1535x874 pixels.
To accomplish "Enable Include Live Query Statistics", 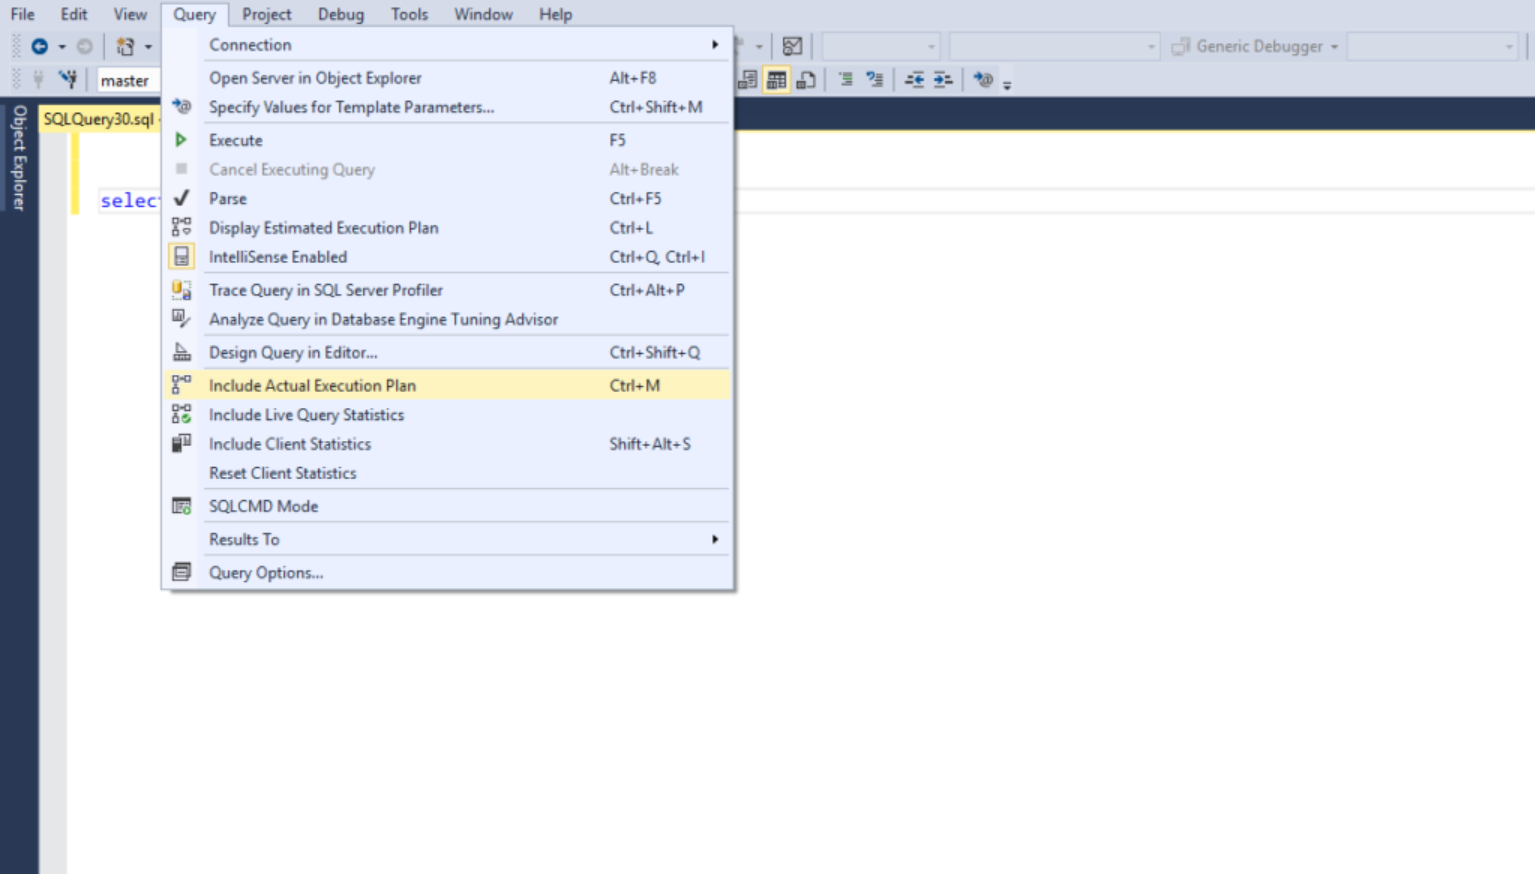I will (447, 414).
